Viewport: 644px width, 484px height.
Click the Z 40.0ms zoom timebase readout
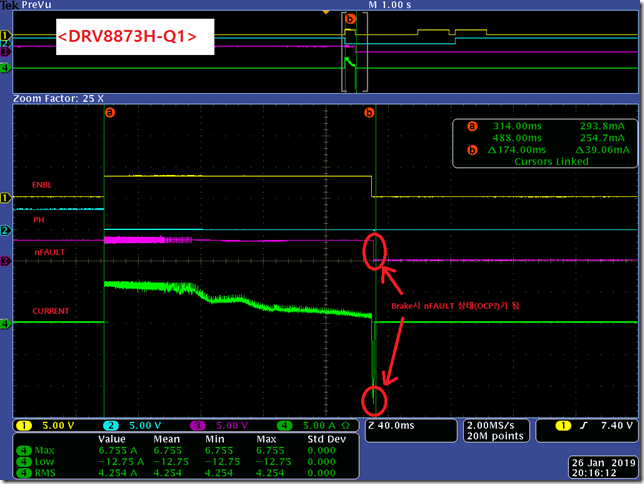click(391, 426)
